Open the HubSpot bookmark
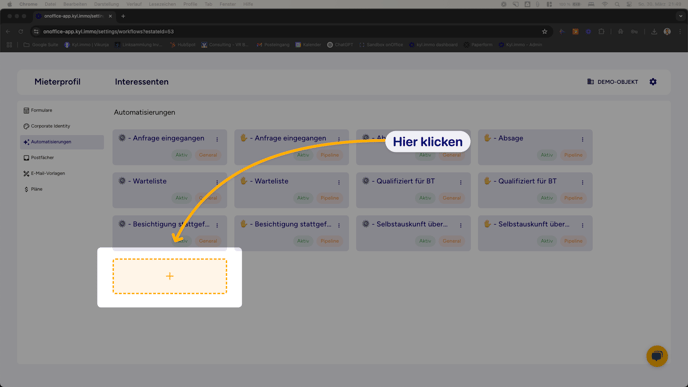This screenshot has width=688, height=387. tap(183, 45)
